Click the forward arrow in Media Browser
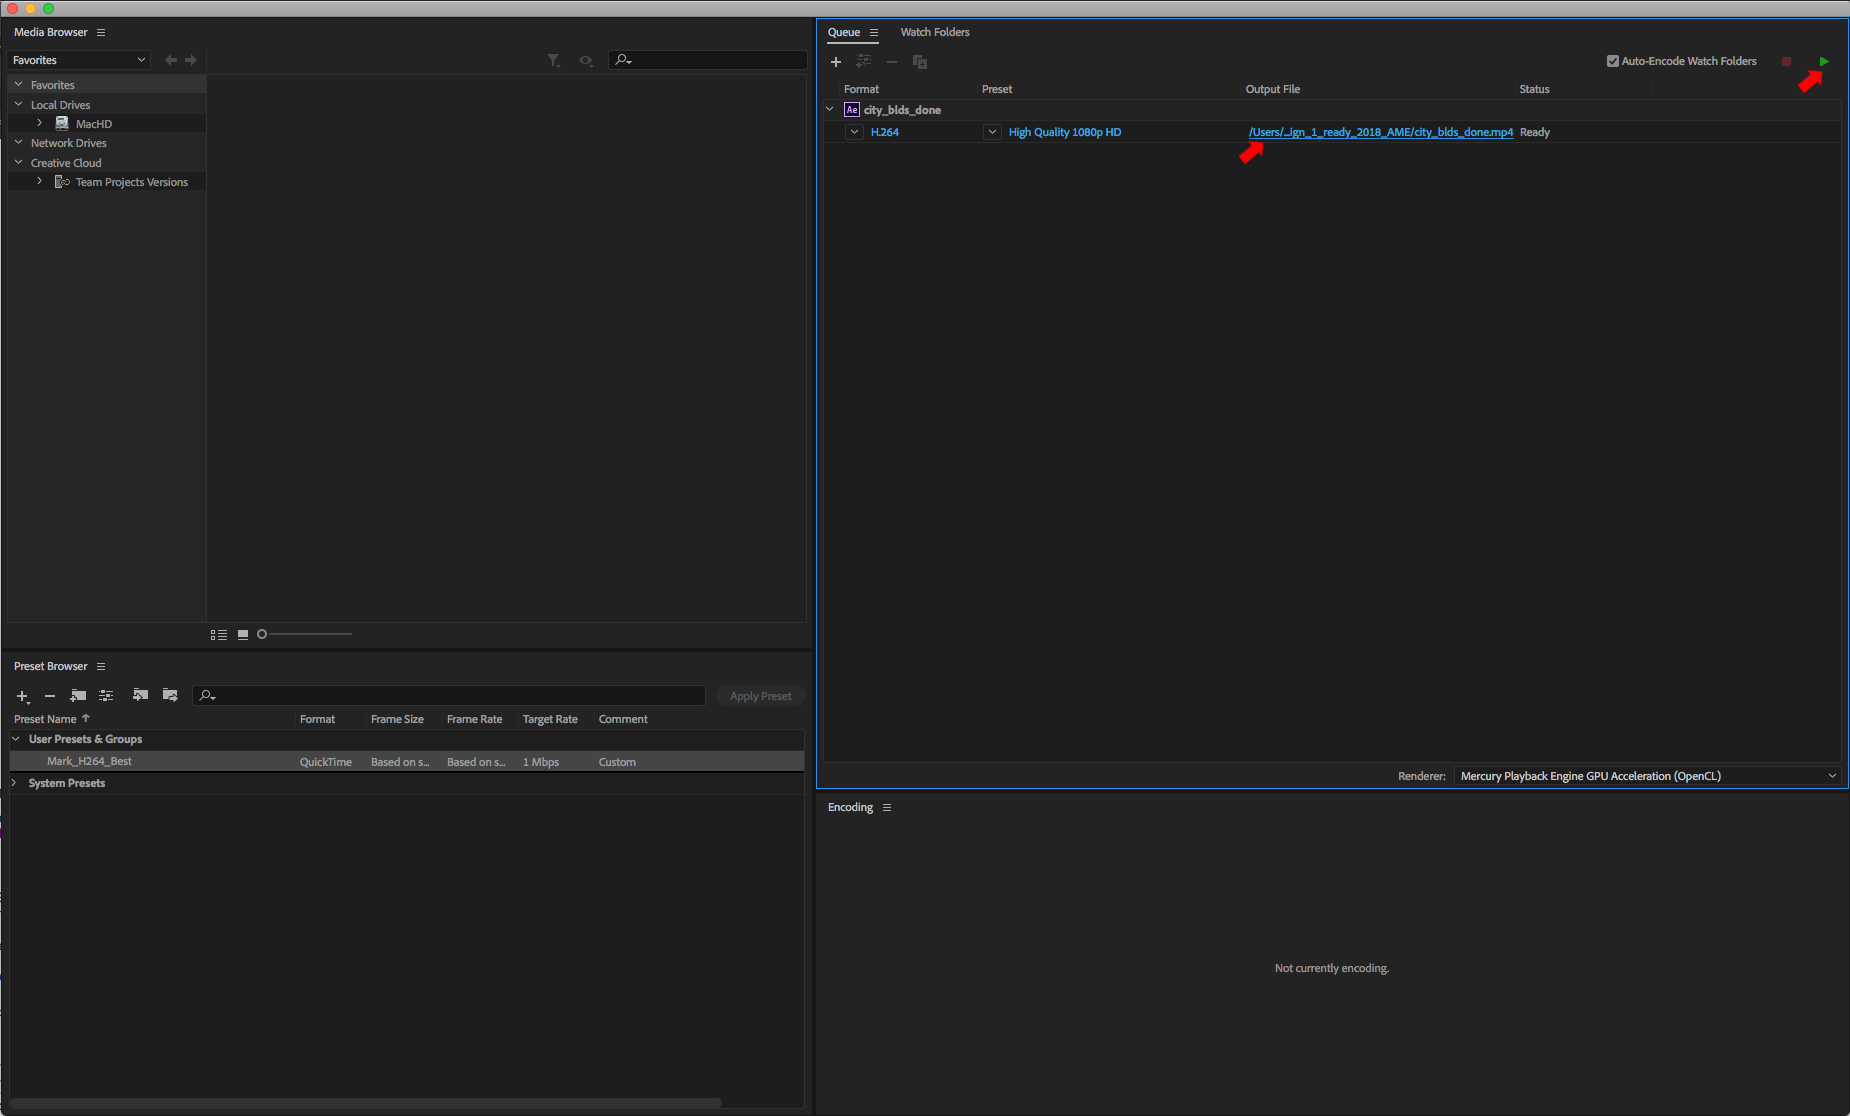Screen dimensions: 1850x1116 click(191, 60)
